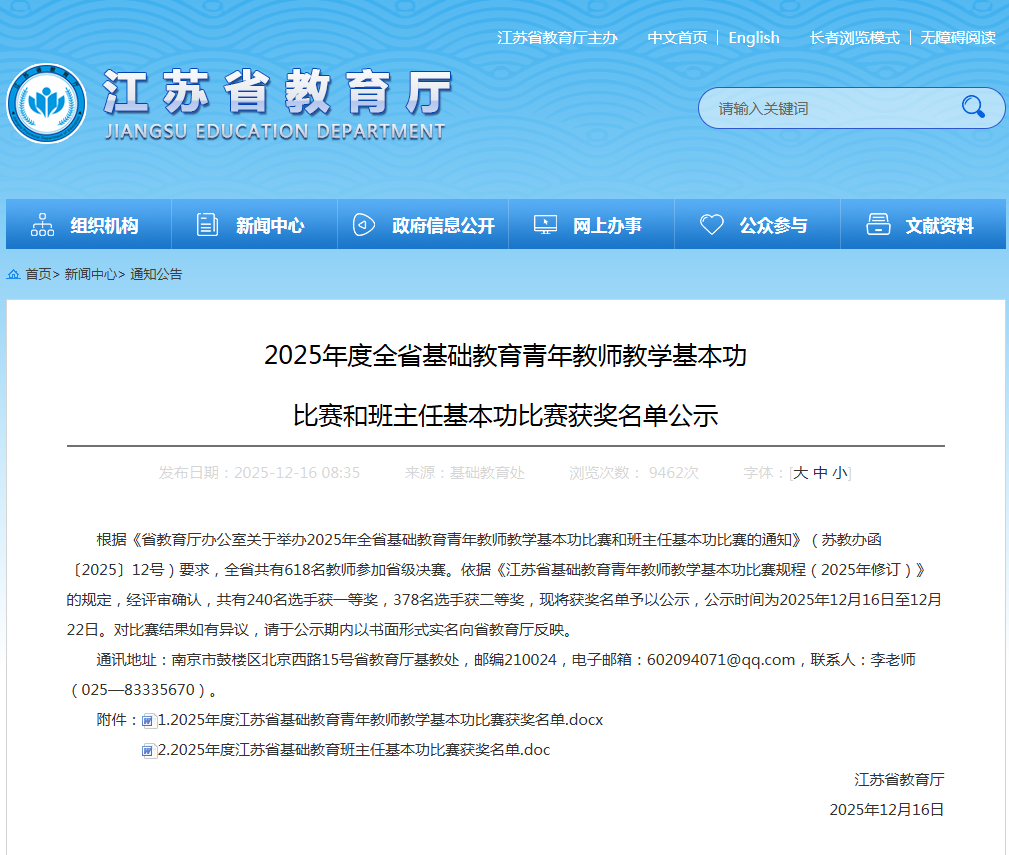Screen dimensions: 1009x855
Task: Download the 班主任基本功比赛获奖名单.doc attachment
Action: point(354,750)
